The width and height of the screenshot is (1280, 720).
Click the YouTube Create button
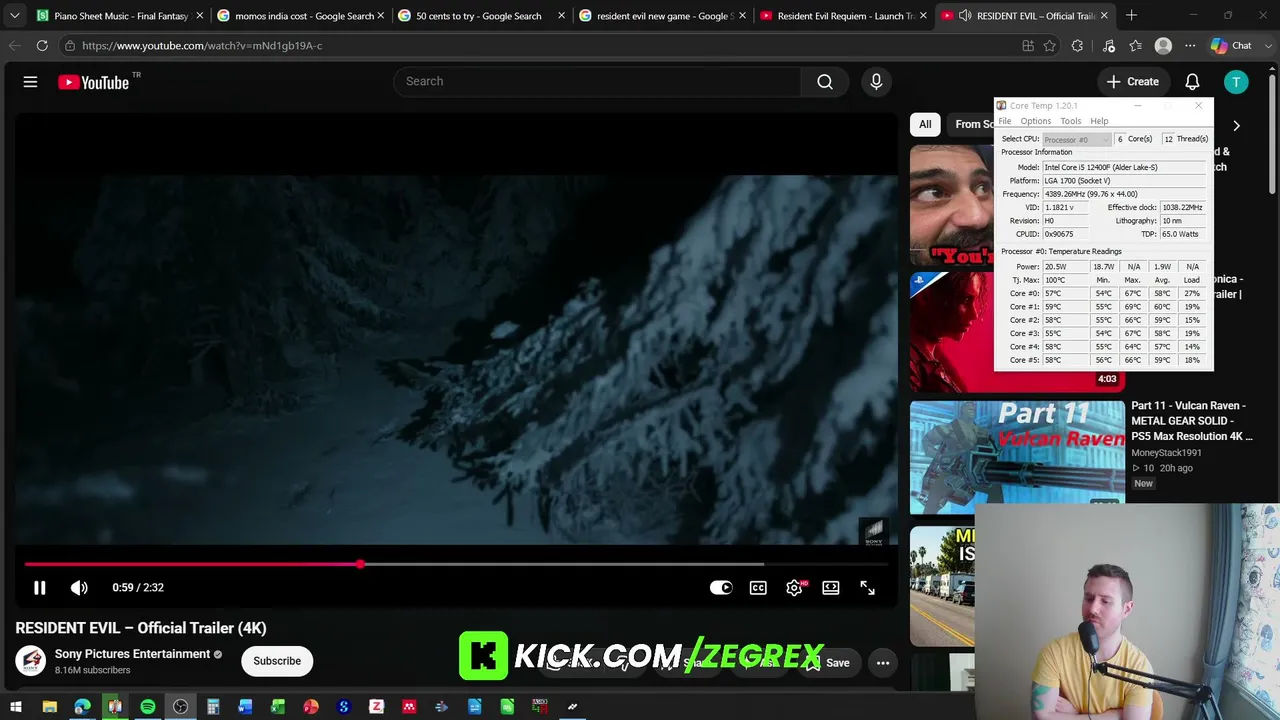(1132, 82)
